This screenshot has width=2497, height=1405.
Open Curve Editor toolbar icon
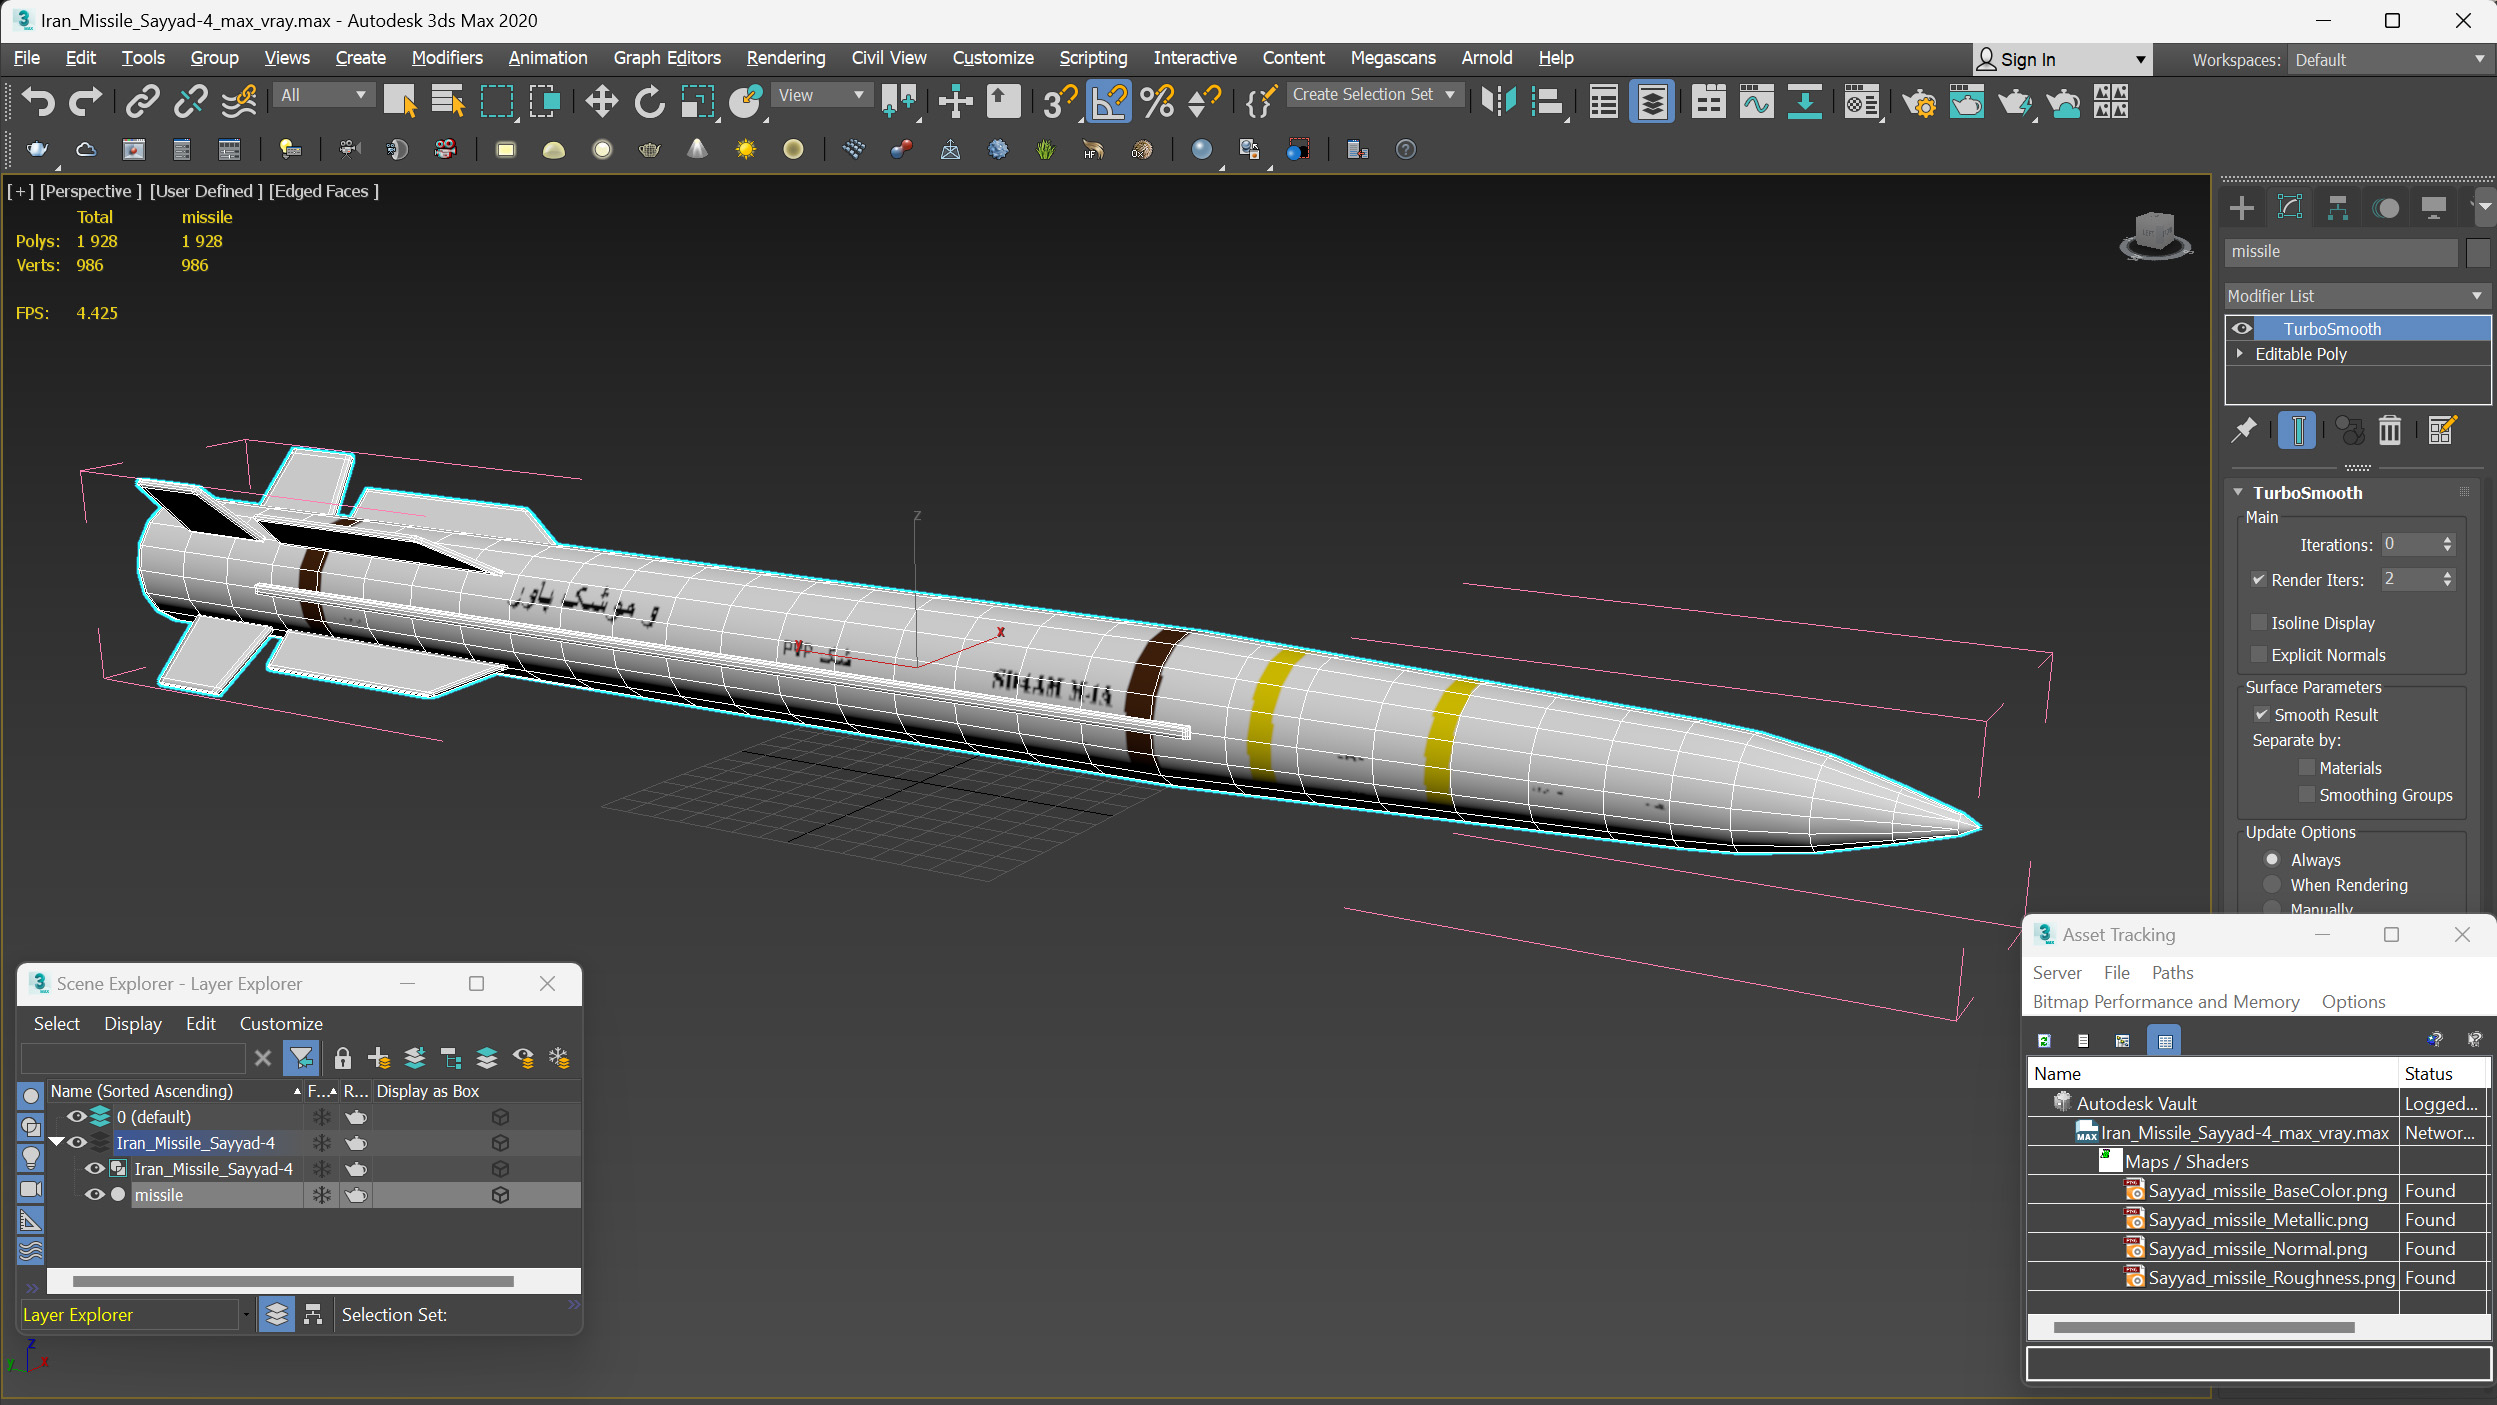coord(1756,101)
